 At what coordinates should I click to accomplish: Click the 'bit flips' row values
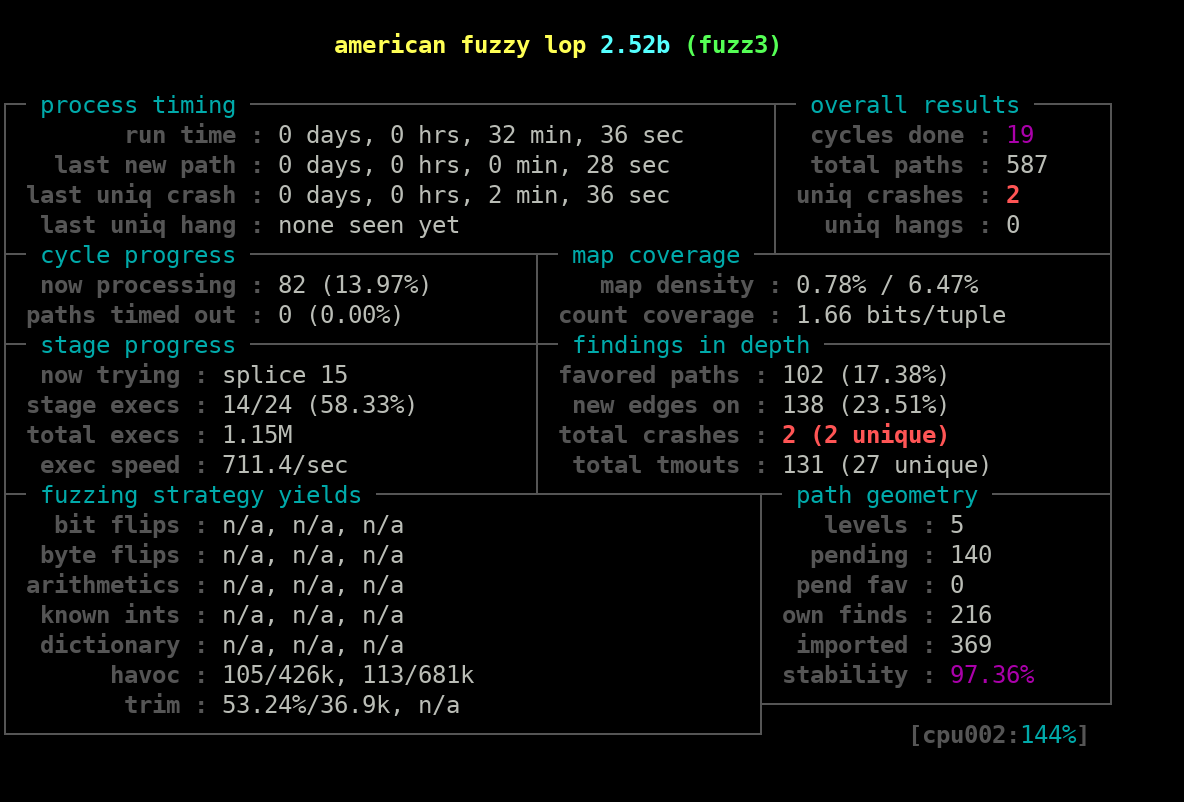pyautogui.click(x=313, y=526)
